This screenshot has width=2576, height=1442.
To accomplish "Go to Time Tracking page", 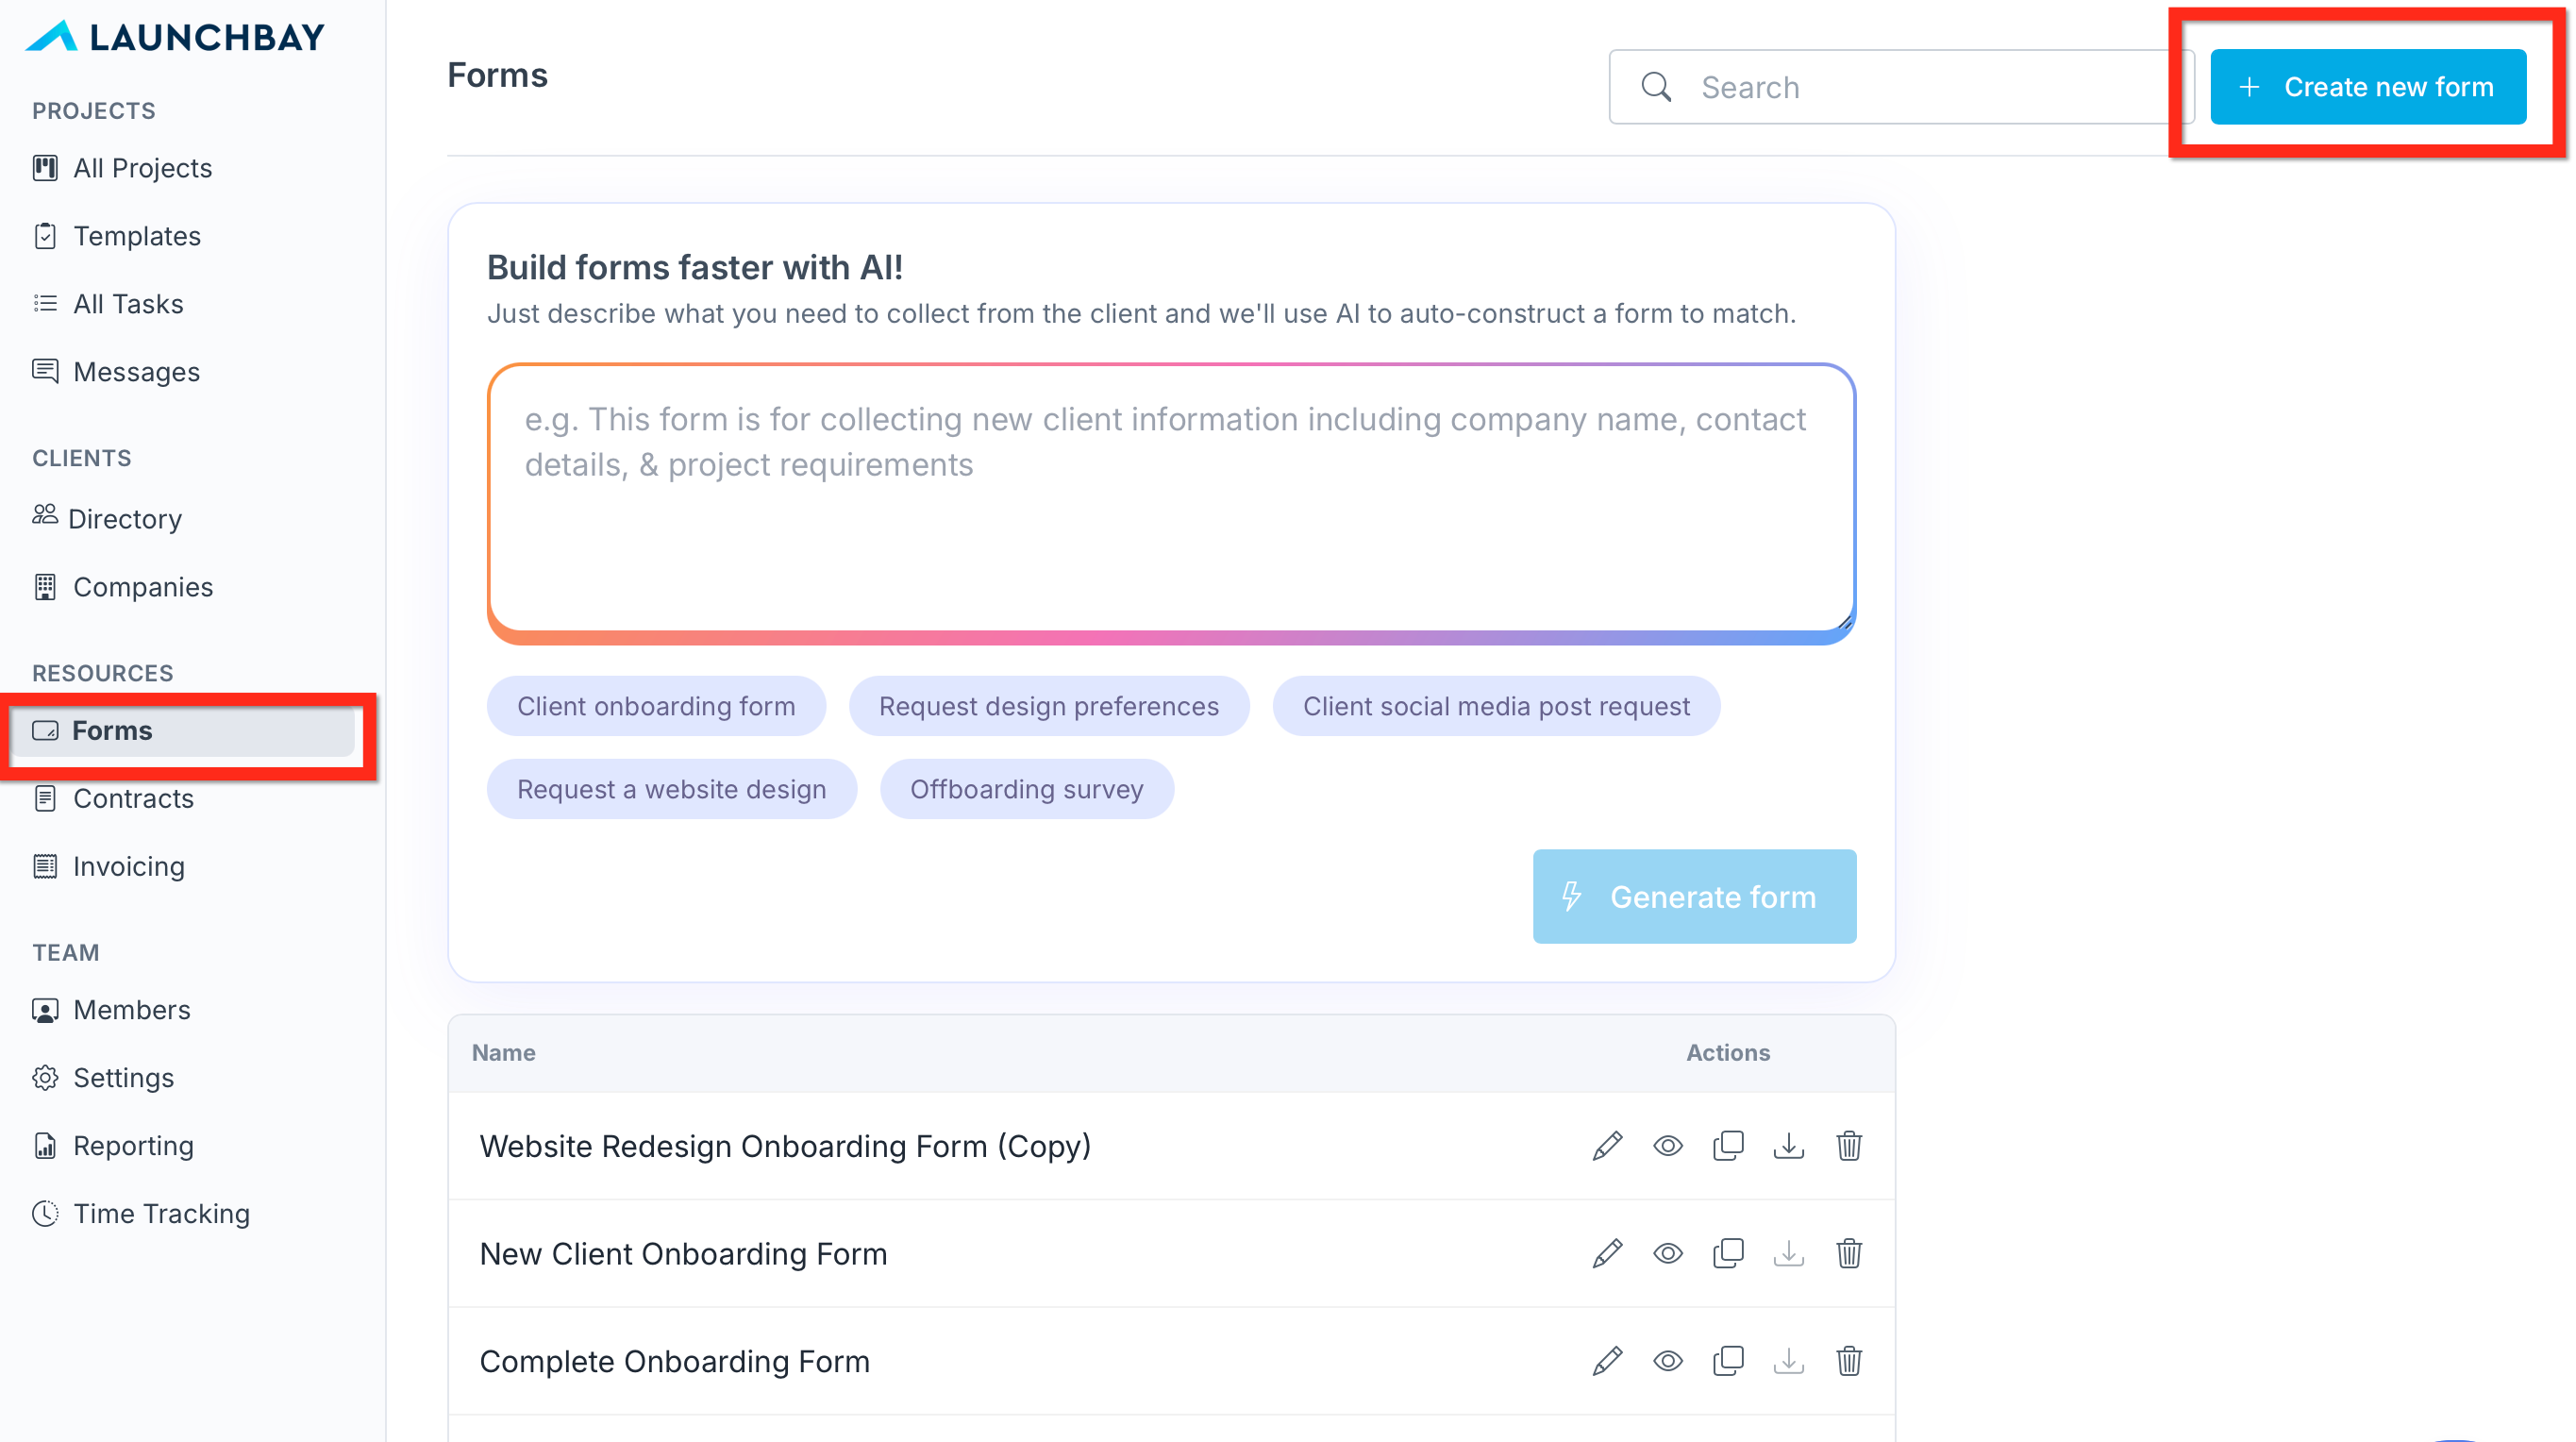I will [x=161, y=1214].
